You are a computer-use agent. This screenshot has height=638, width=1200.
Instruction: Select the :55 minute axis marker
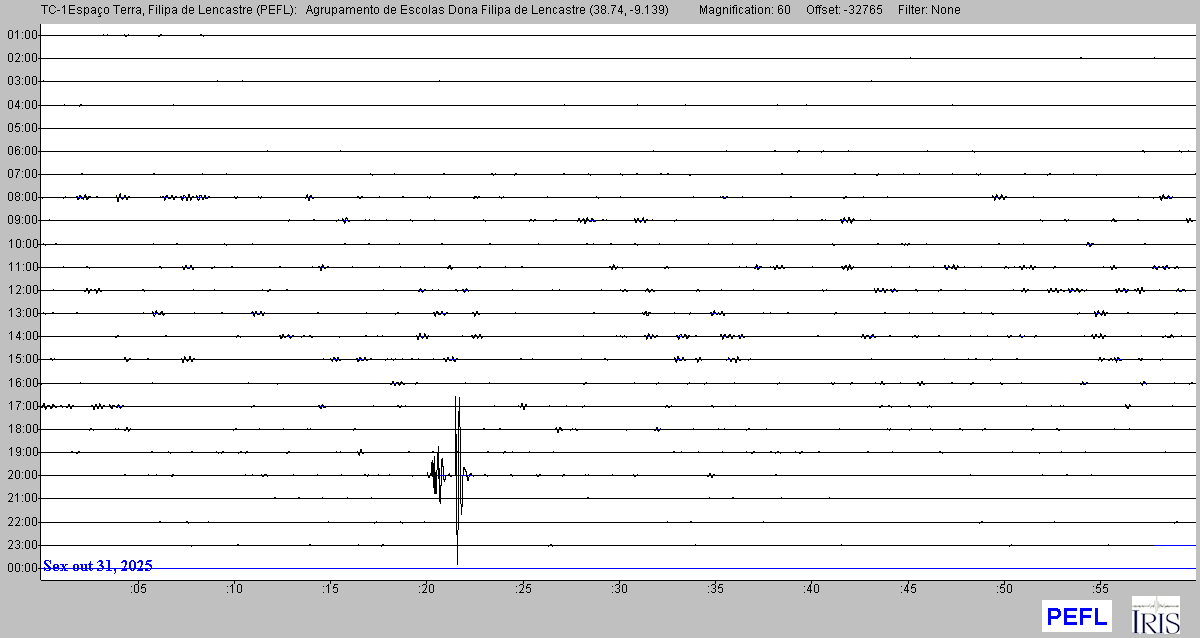click(1101, 589)
